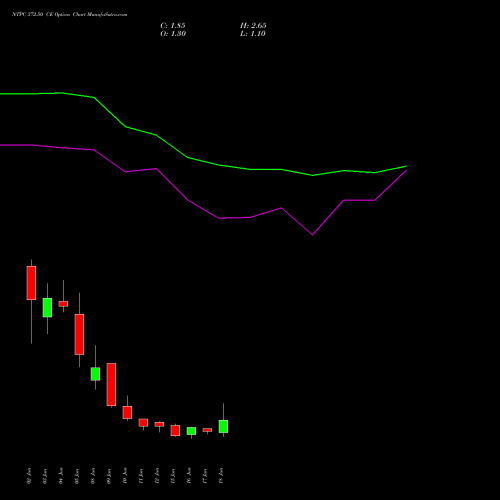
Task: Click the high value 'H: 2.65'
Action: tap(253, 26)
